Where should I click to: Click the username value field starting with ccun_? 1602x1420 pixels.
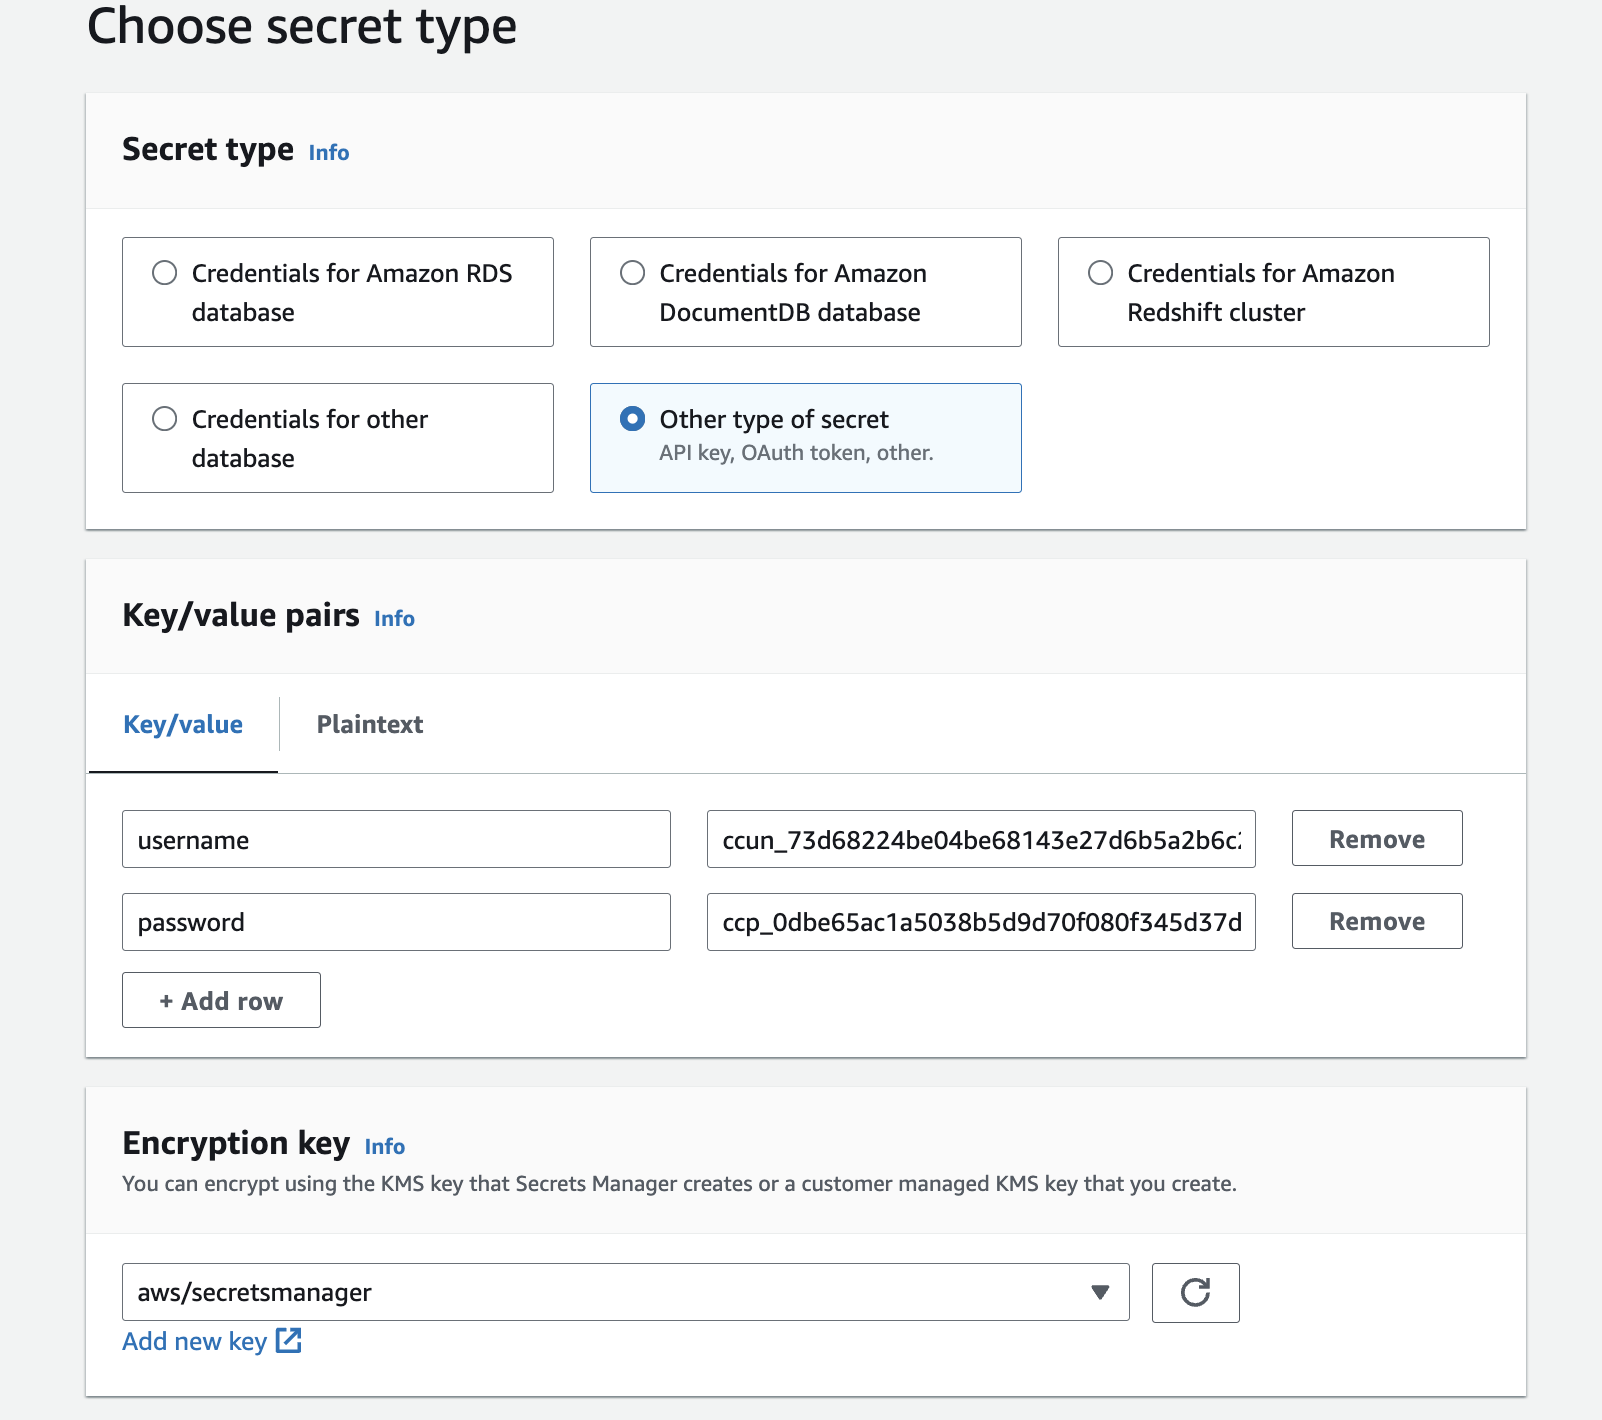click(x=980, y=839)
